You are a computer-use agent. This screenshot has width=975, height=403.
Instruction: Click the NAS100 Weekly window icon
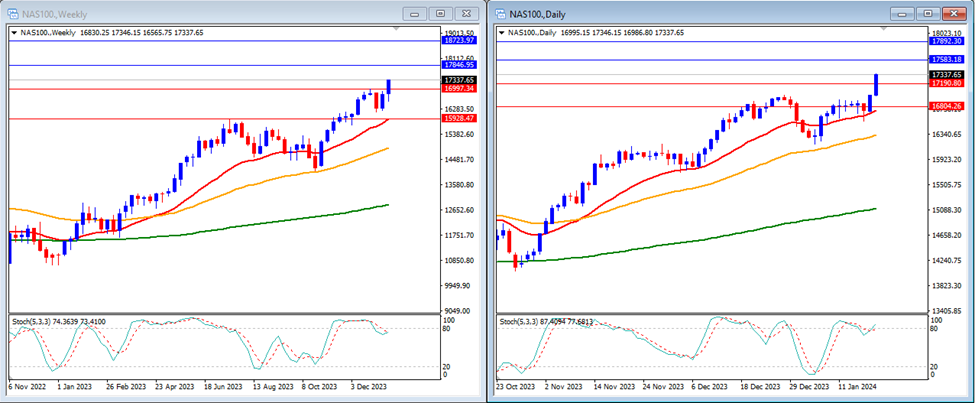(x=12, y=14)
